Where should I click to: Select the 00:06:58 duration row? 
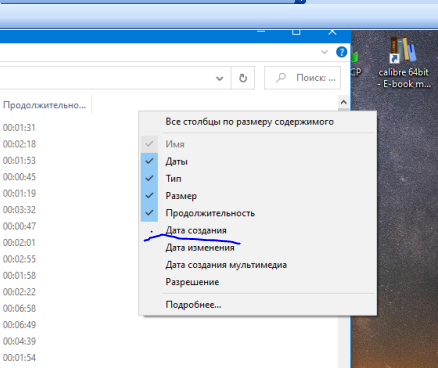click(19, 308)
